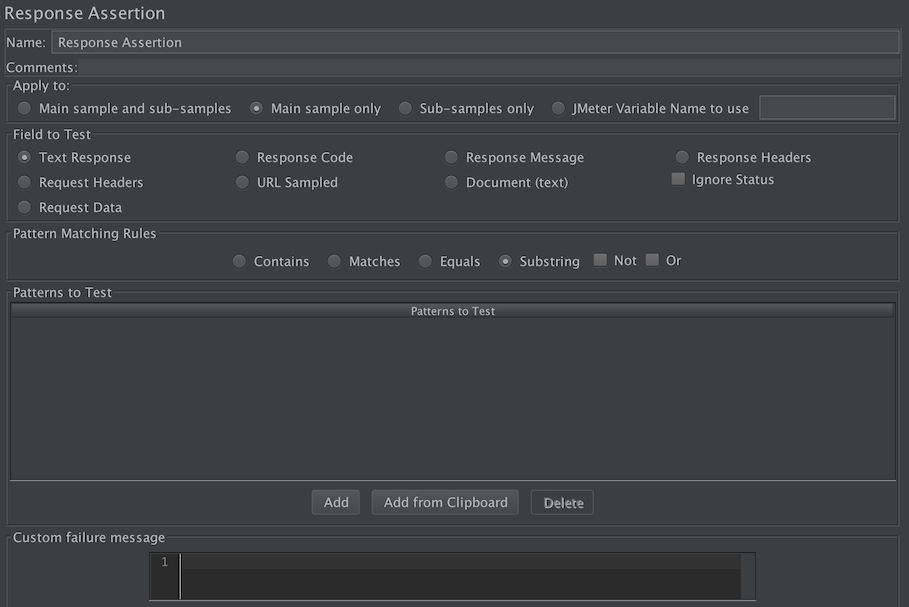Select JMeter Variable Name to use
This screenshot has width=909, height=607.
558,108
